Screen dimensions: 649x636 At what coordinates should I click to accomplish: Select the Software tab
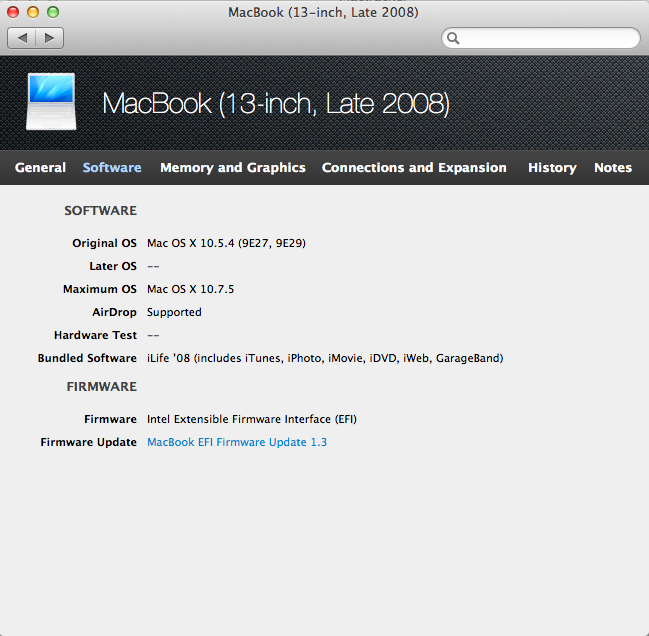(112, 168)
